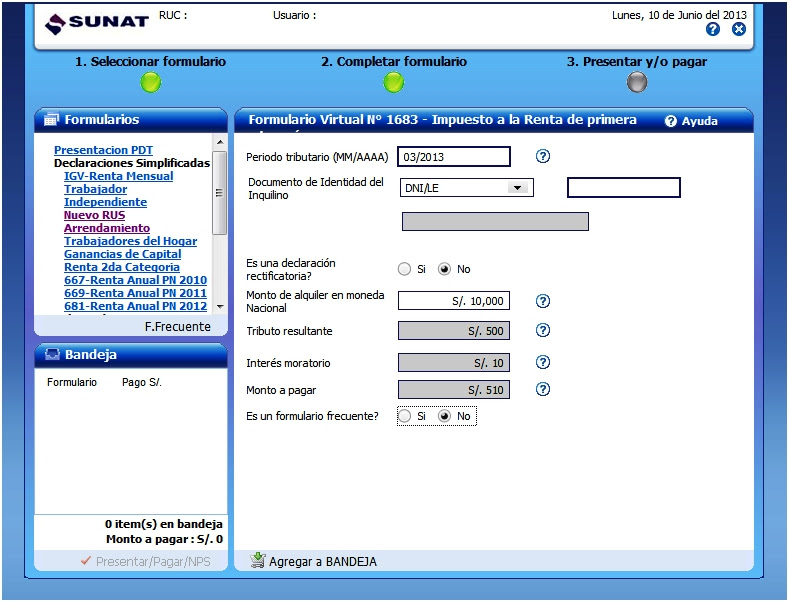Viewport: 789px width, 602px height.
Task: Open 681-Renta Anual PN 2012
Action: [135, 307]
